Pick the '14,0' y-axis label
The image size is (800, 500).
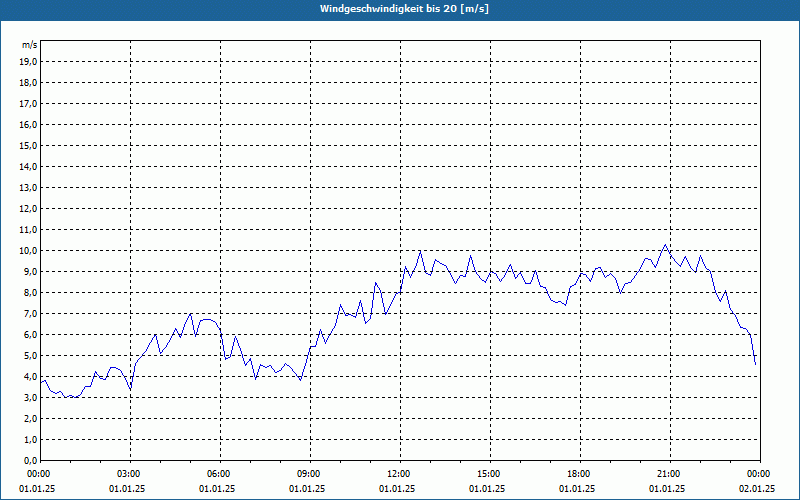tap(28, 166)
